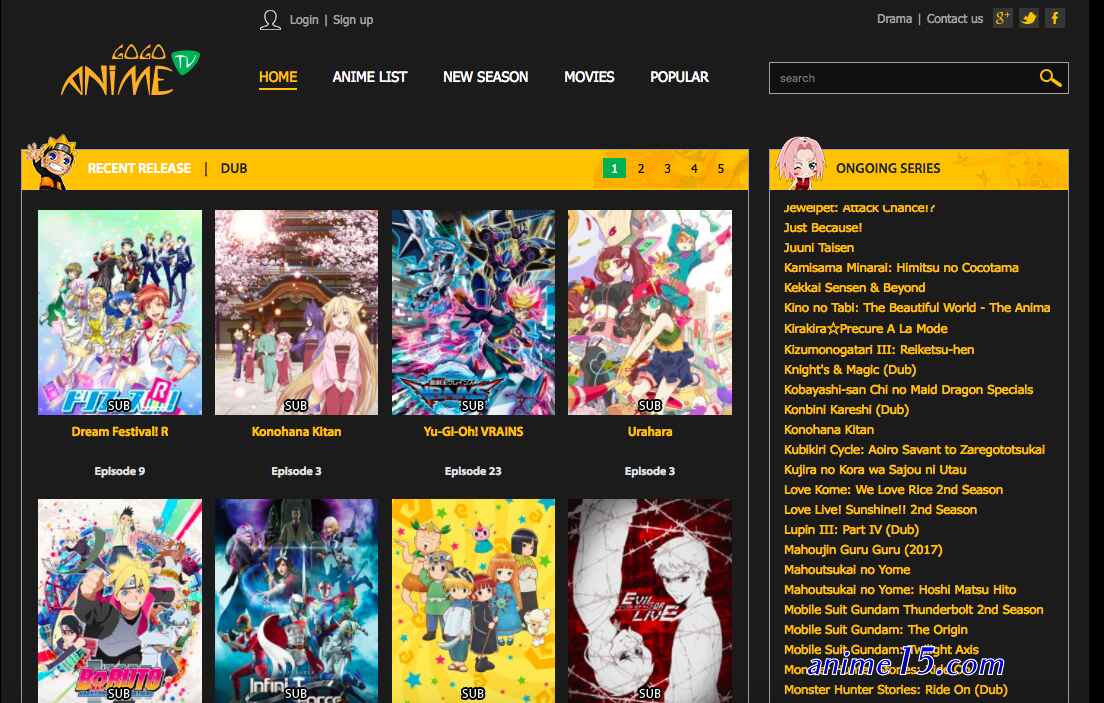Click the Login link

(304, 20)
